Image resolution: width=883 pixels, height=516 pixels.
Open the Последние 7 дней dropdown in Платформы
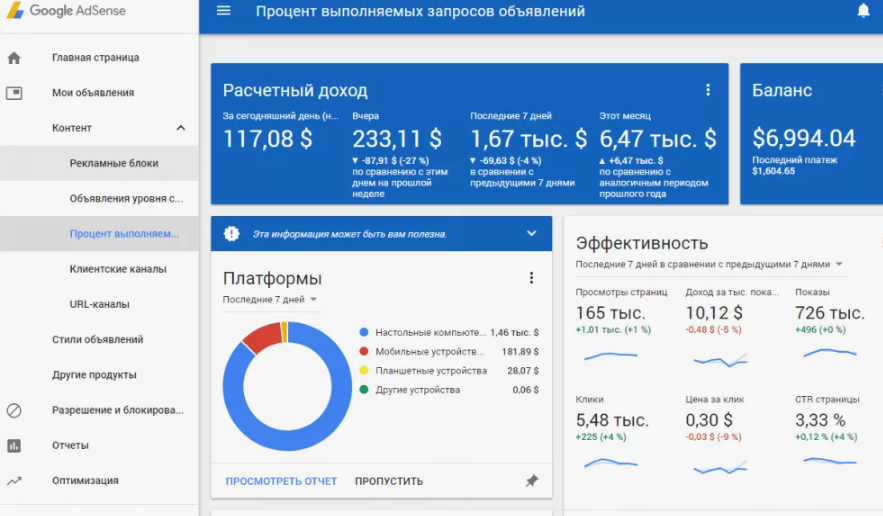[x=270, y=300]
